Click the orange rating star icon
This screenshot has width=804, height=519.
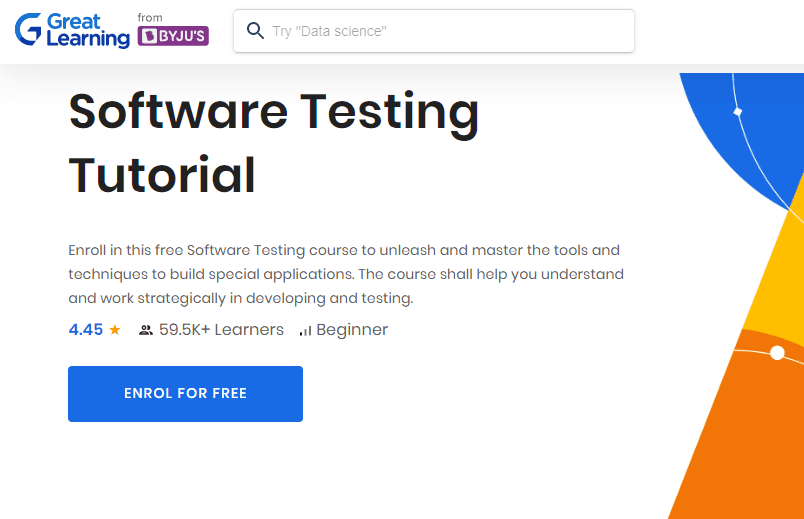pyautogui.click(x=115, y=330)
